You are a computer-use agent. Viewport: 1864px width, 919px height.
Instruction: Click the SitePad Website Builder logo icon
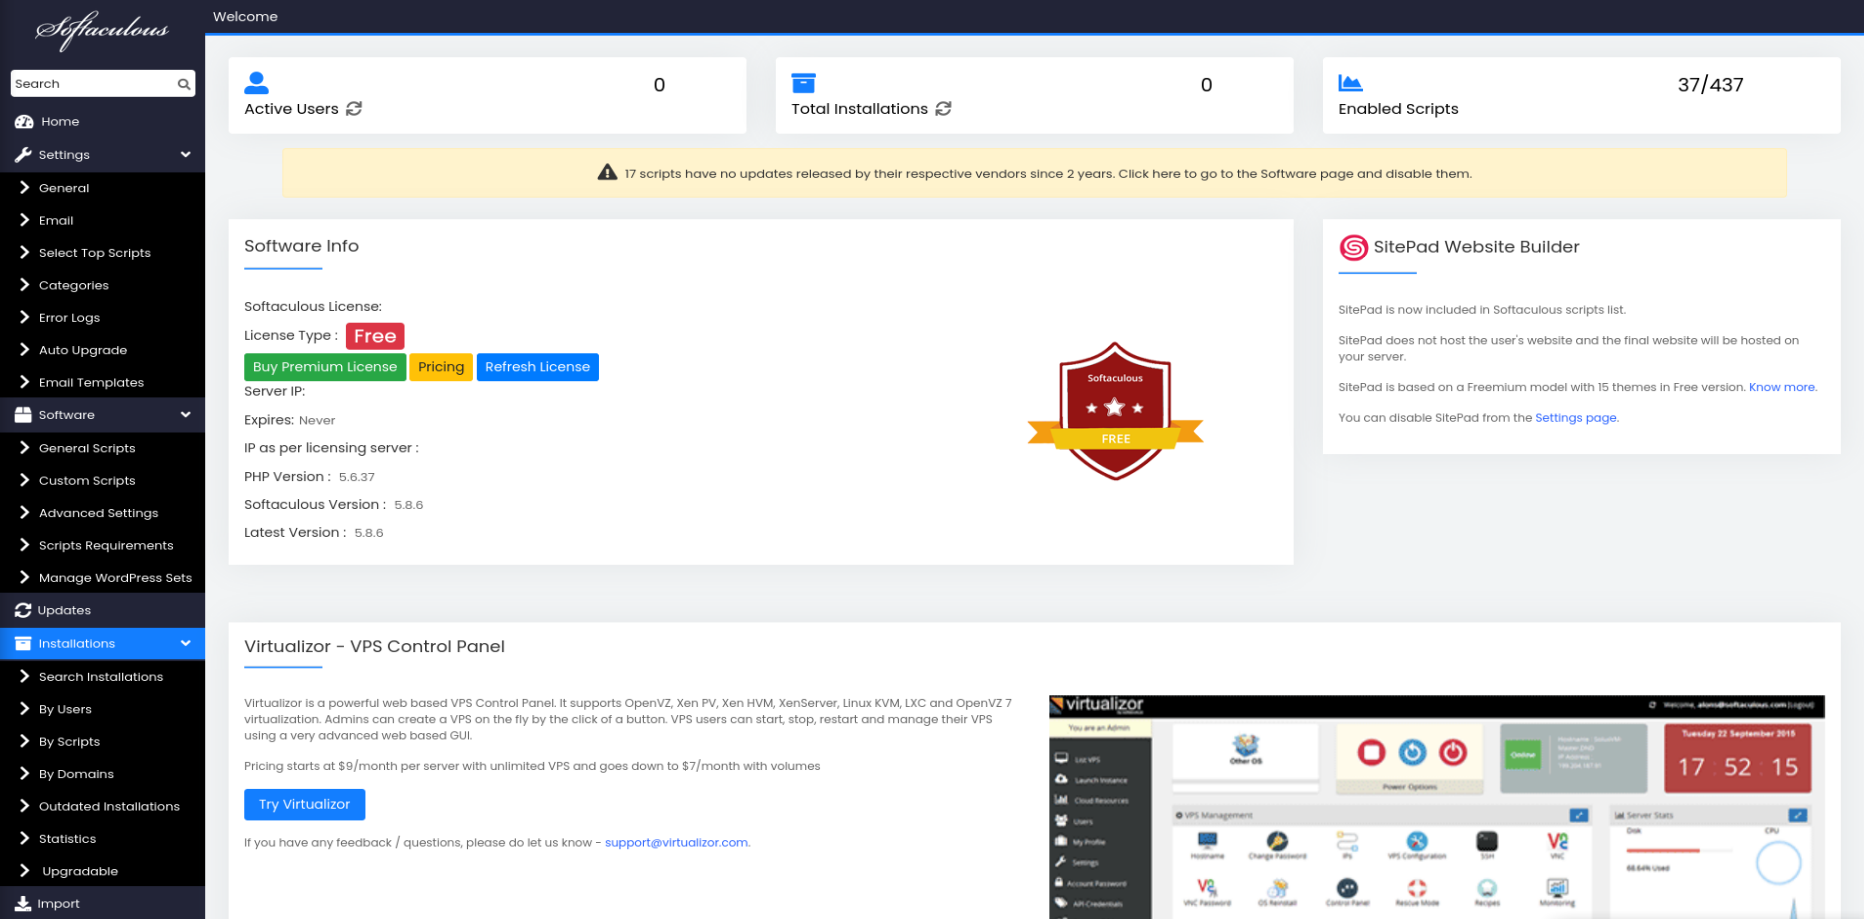[x=1353, y=247]
